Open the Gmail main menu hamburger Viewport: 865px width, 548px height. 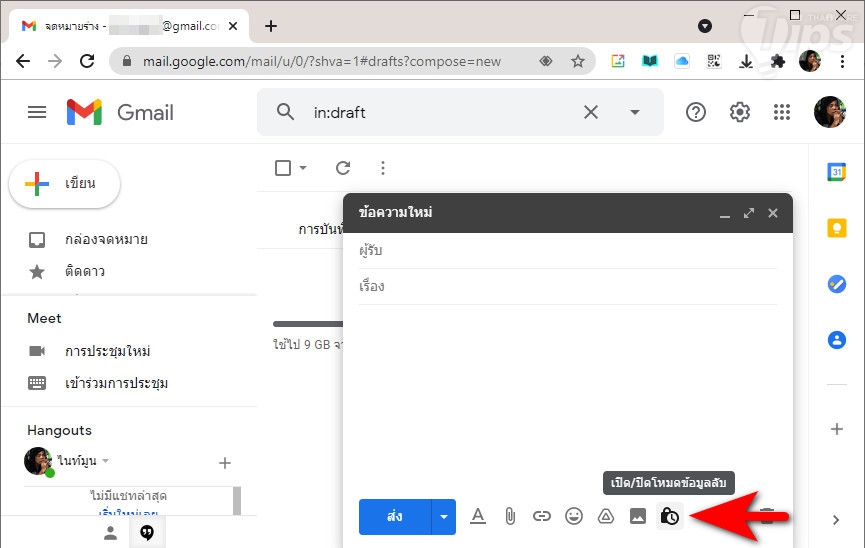pos(37,113)
